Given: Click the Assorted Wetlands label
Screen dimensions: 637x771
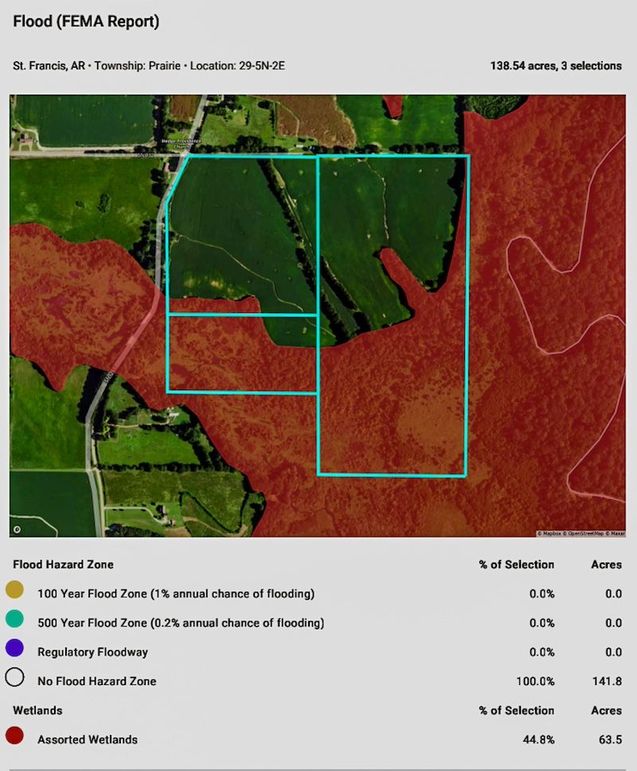Looking at the screenshot, I should pos(87,740).
